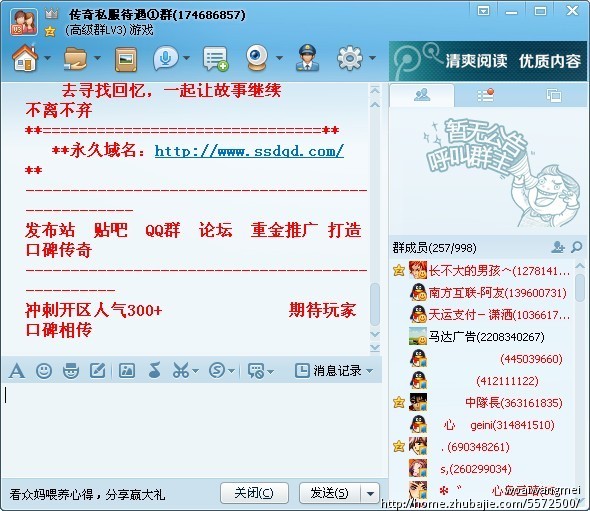590x511 pixels.
Task: Expand the voice chat dropdown arrow
Action: click(x=186, y=58)
